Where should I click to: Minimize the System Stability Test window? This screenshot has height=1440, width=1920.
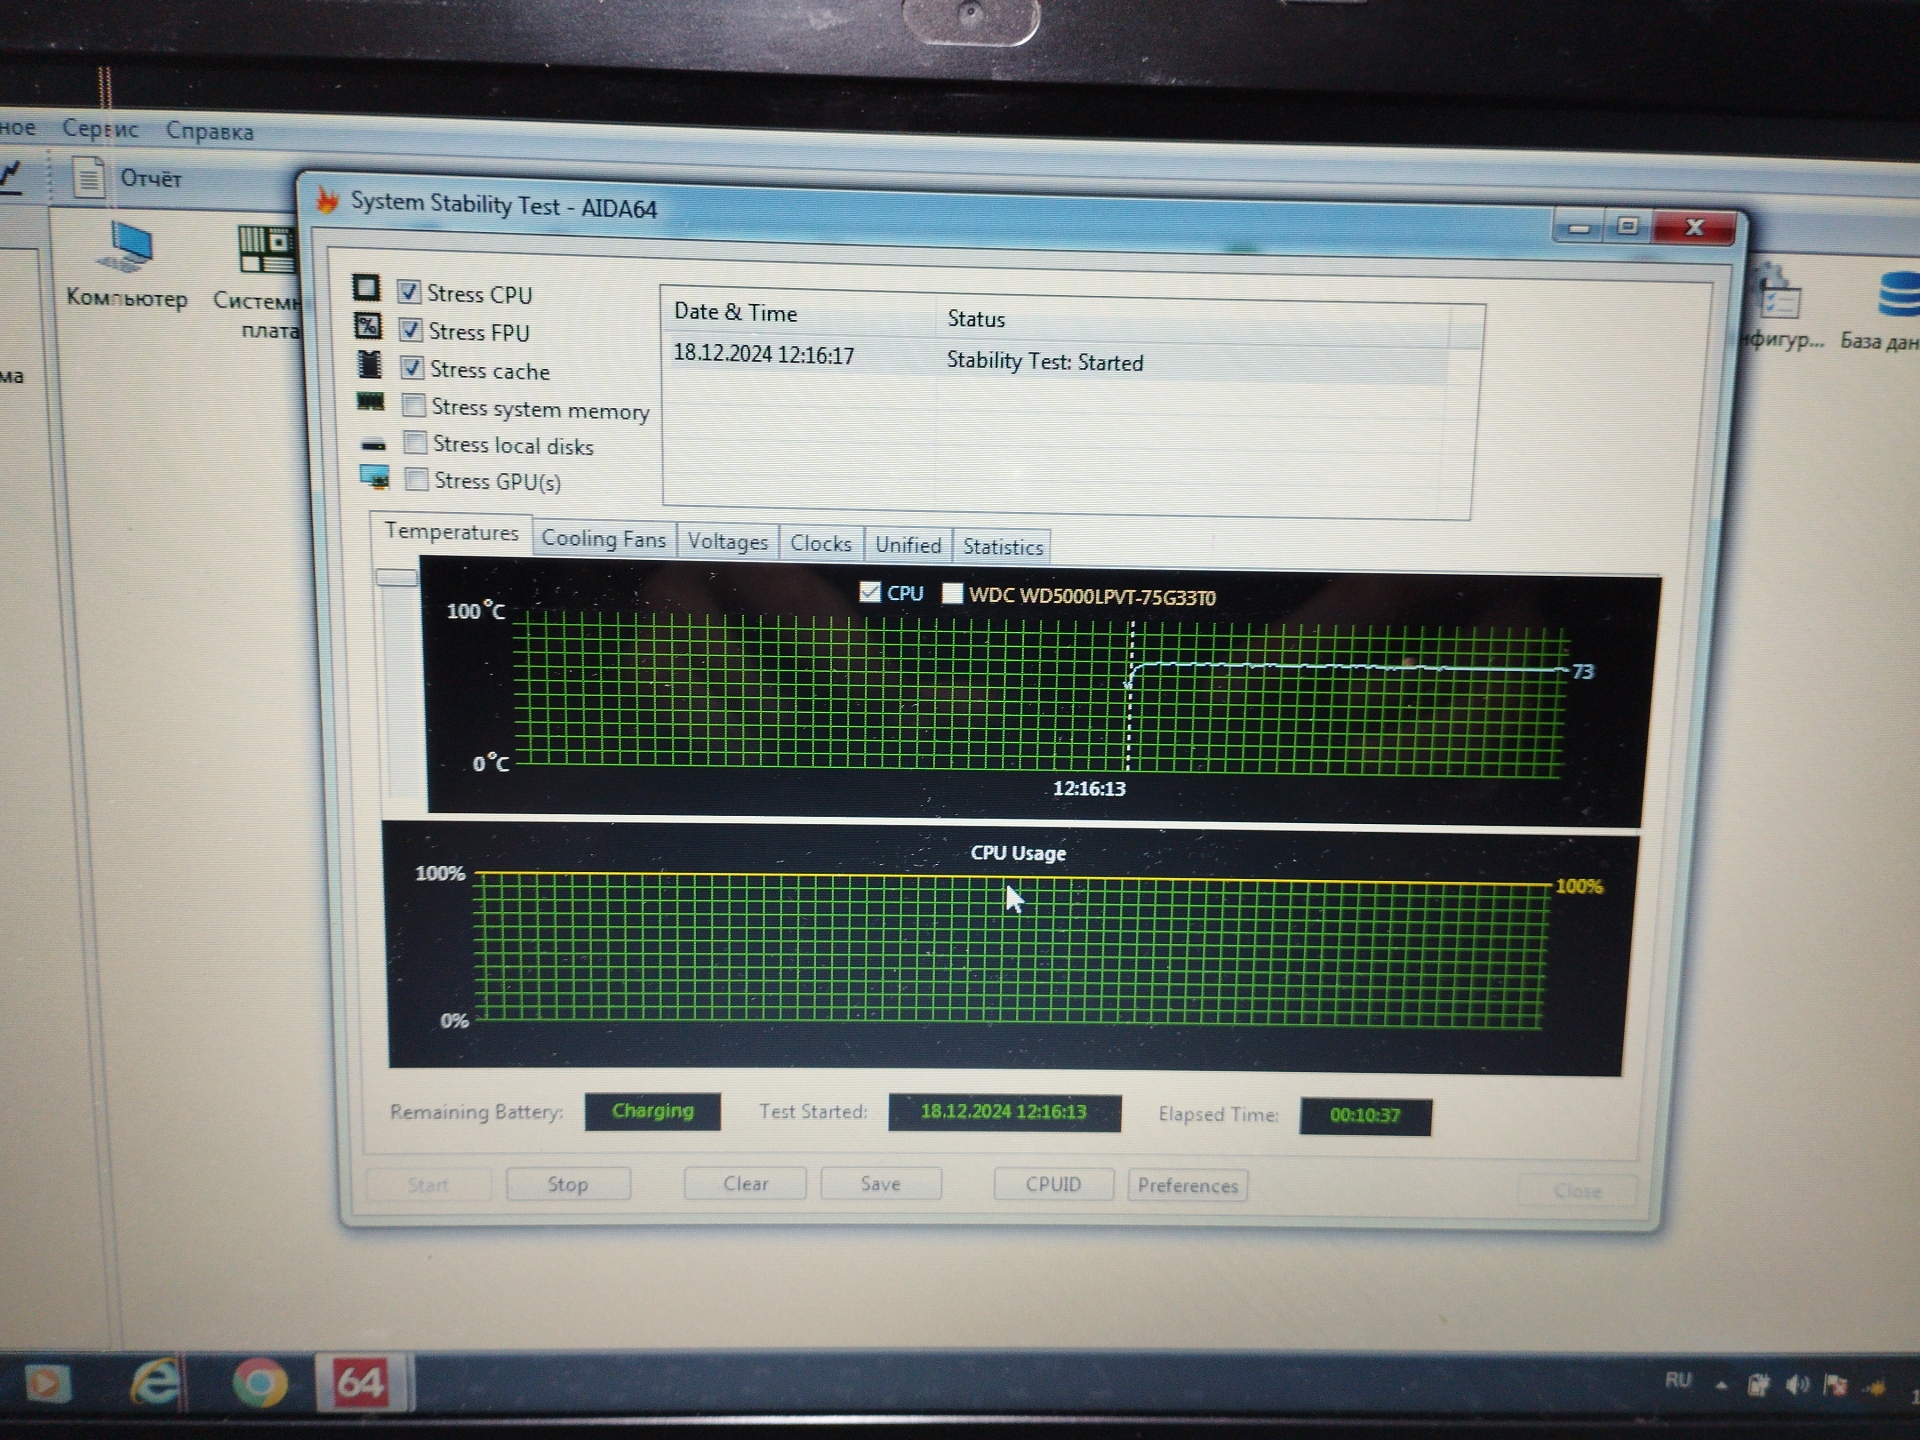click(x=1580, y=227)
